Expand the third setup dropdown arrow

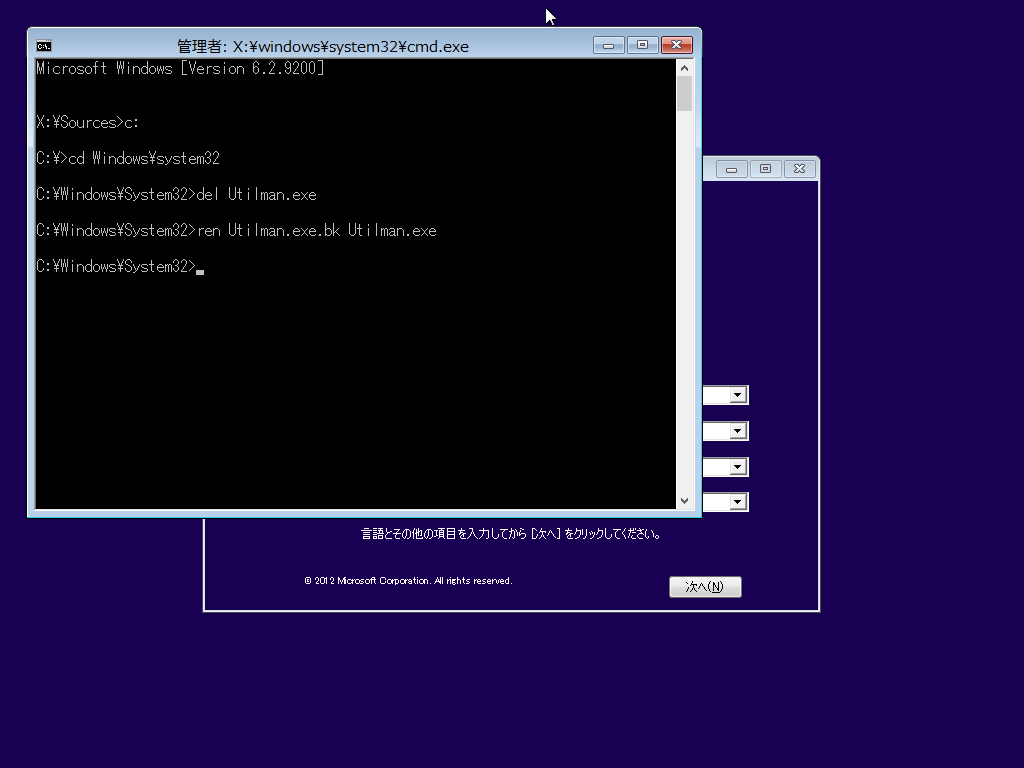click(x=738, y=467)
